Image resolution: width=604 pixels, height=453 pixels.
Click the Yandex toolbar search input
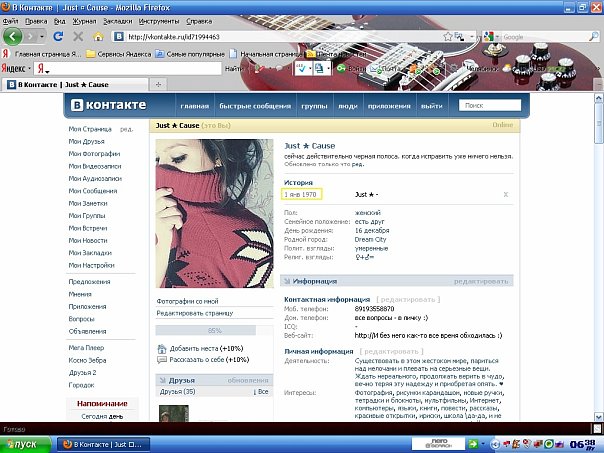pyautogui.click(x=128, y=69)
